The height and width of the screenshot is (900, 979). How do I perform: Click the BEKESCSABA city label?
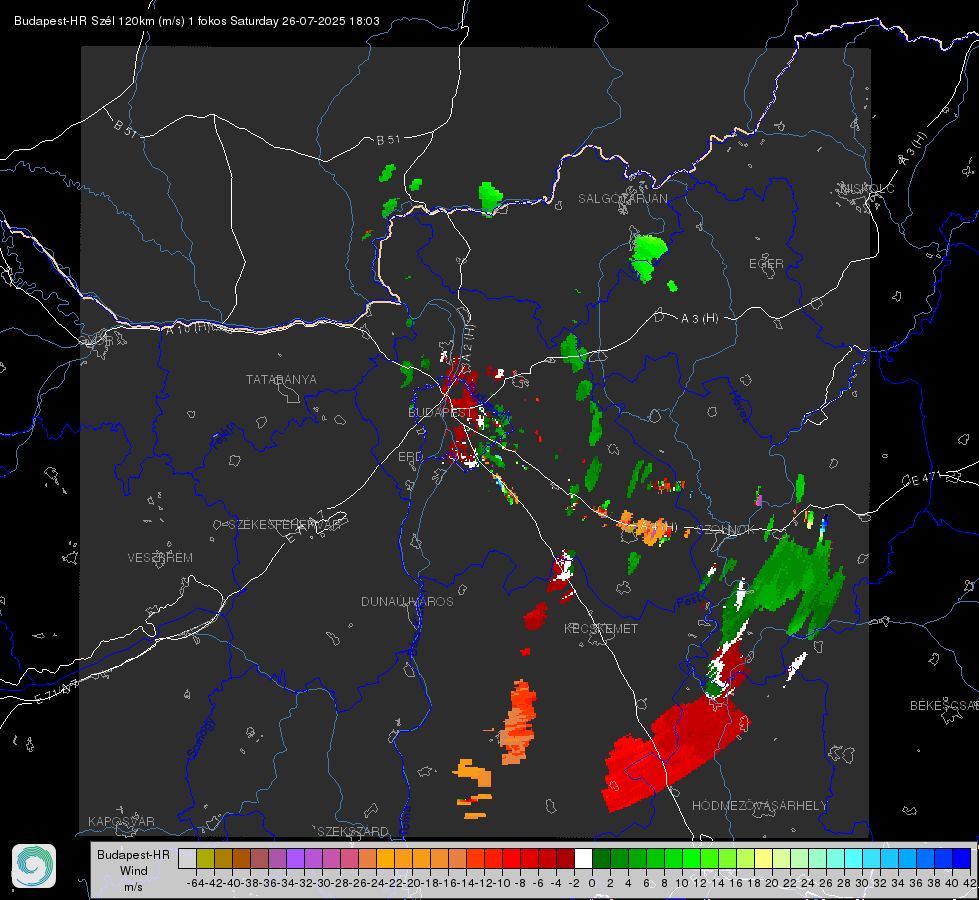[944, 706]
